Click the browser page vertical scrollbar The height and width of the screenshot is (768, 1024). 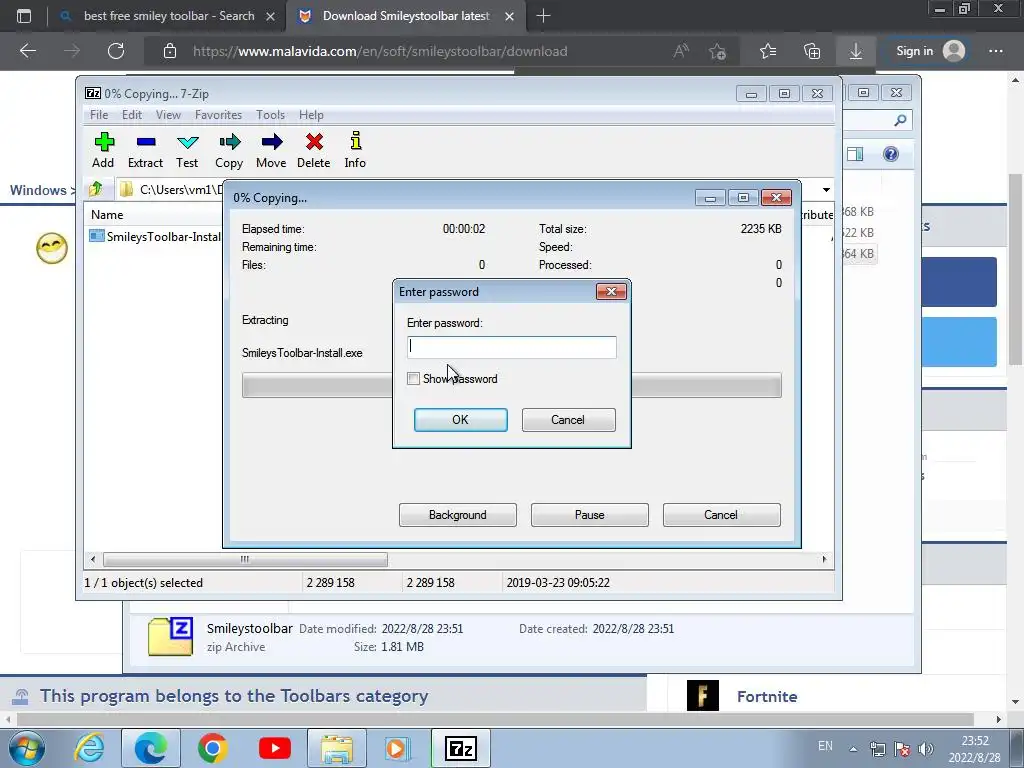pyautogui.click(x=1015, y=270)
